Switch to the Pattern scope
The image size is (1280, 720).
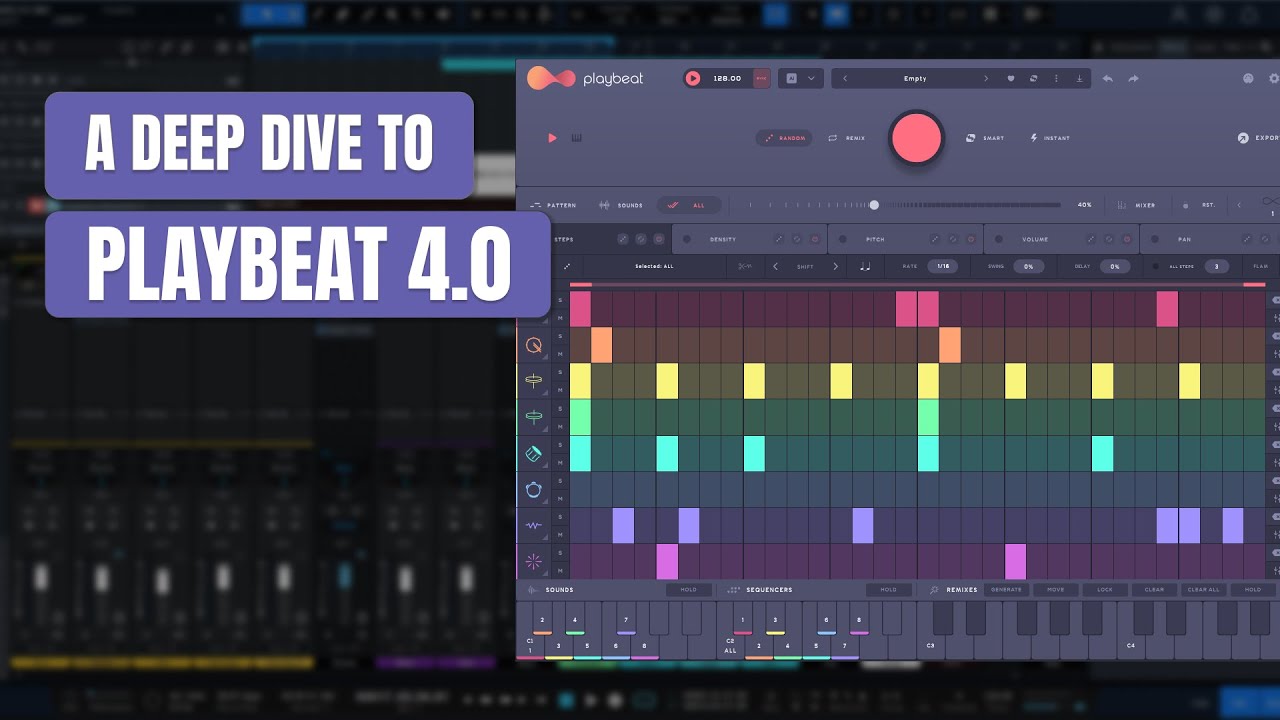pyautogui.click(x=553, y=205)
